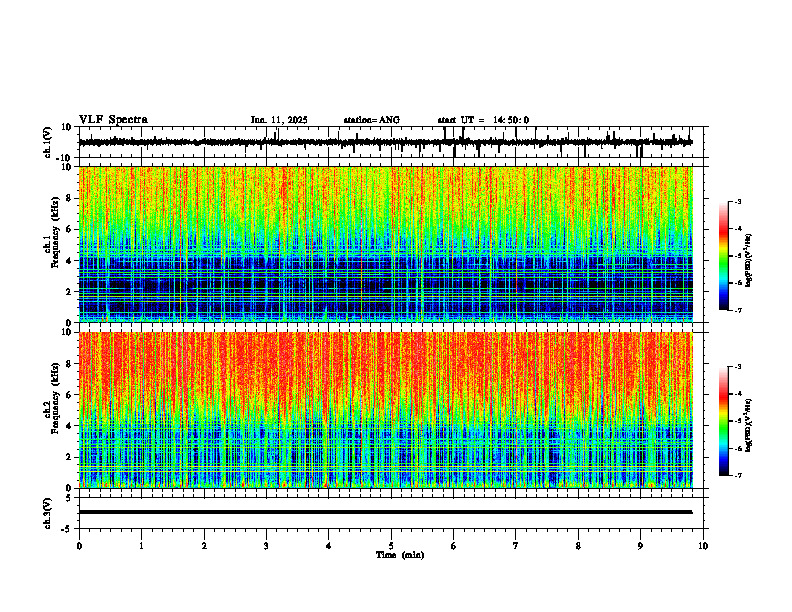
Task: Click the time axis tick label "3"
Action: click(x=266, y=546)
